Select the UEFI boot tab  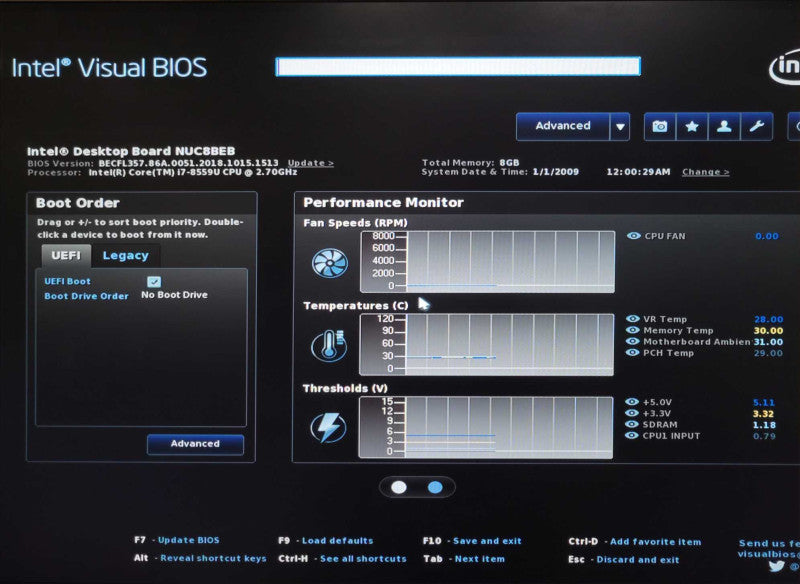coord(66,256)
